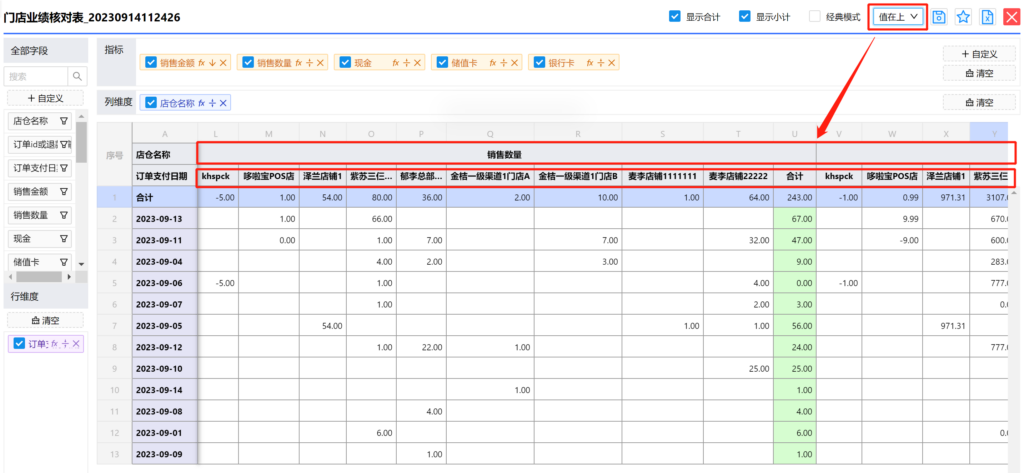Click field list scroll-up arrow
The image size is (1024, 473).
point(82,117)
